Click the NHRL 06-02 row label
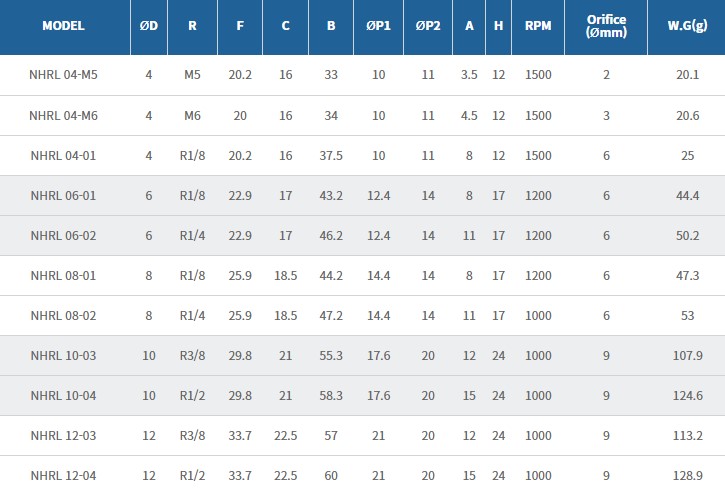This screenshot has height=493, width=725. (x=63, y=235)
